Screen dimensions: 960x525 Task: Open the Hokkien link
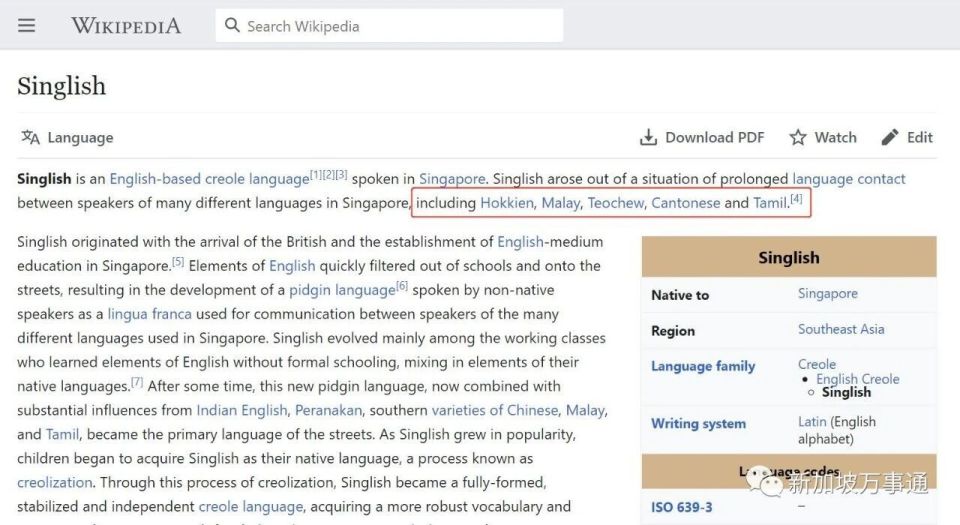pos(507,203)
